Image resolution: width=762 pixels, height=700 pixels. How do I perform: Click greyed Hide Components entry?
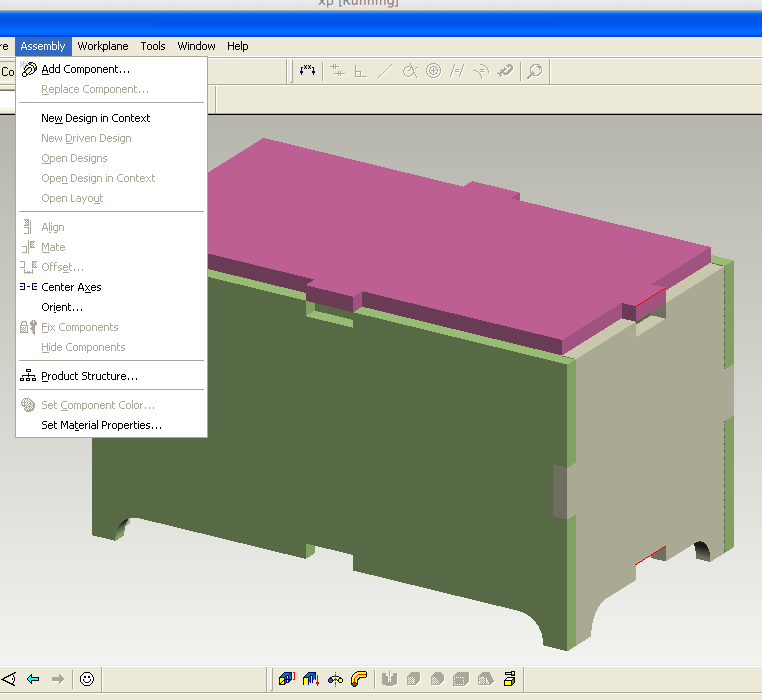click(x=112, y=347)
